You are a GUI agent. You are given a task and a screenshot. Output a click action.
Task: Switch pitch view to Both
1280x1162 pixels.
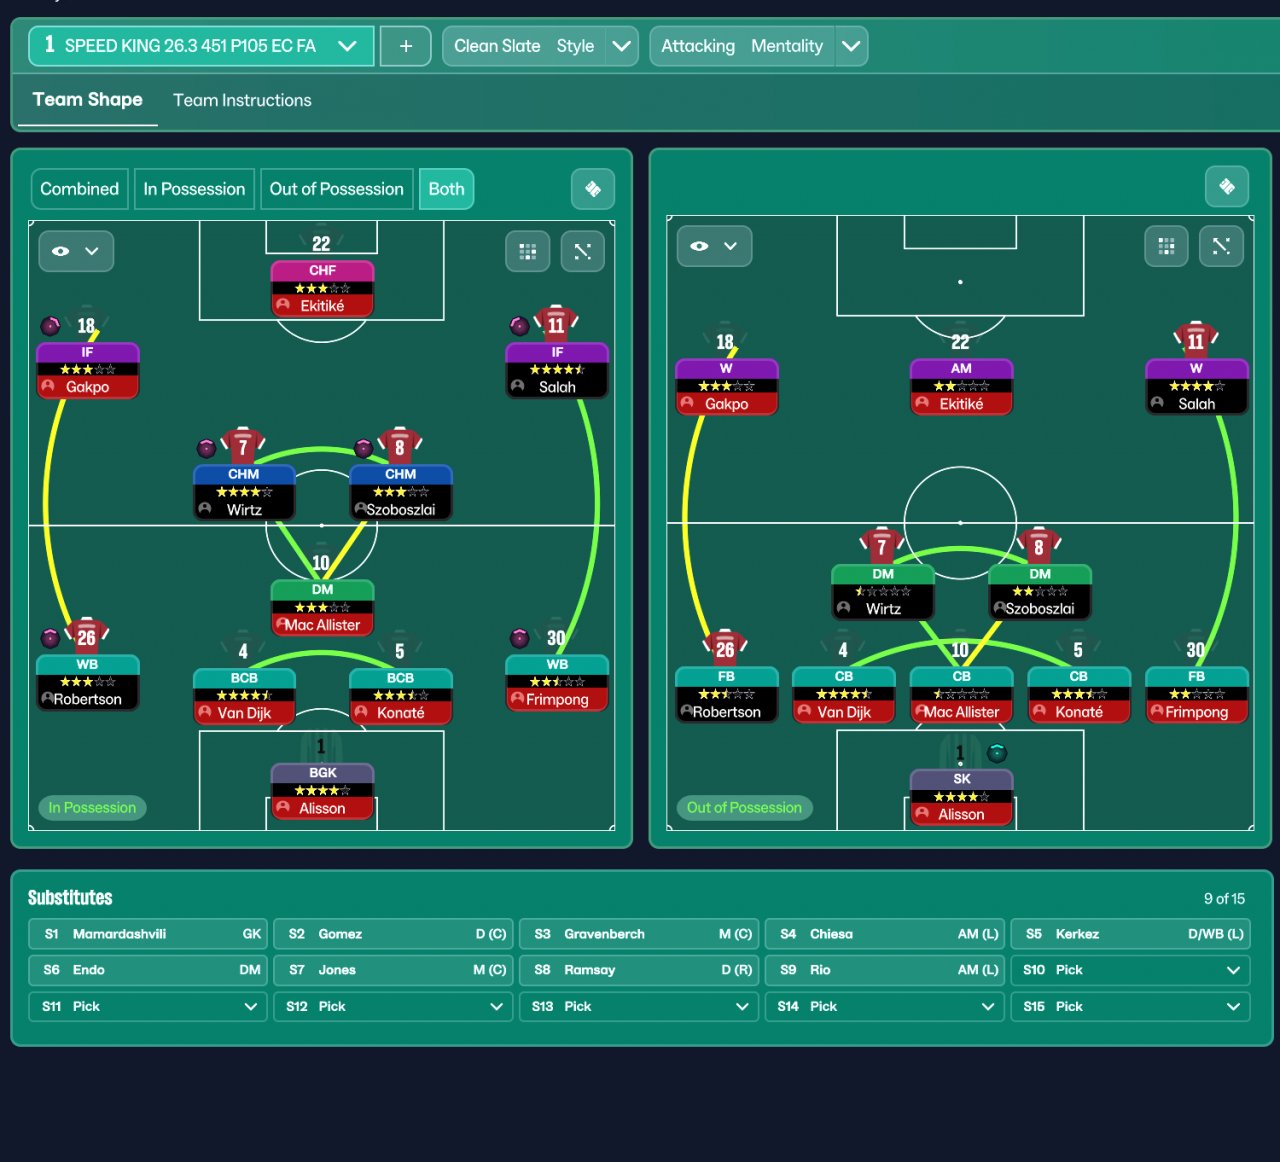click(446, 189)
